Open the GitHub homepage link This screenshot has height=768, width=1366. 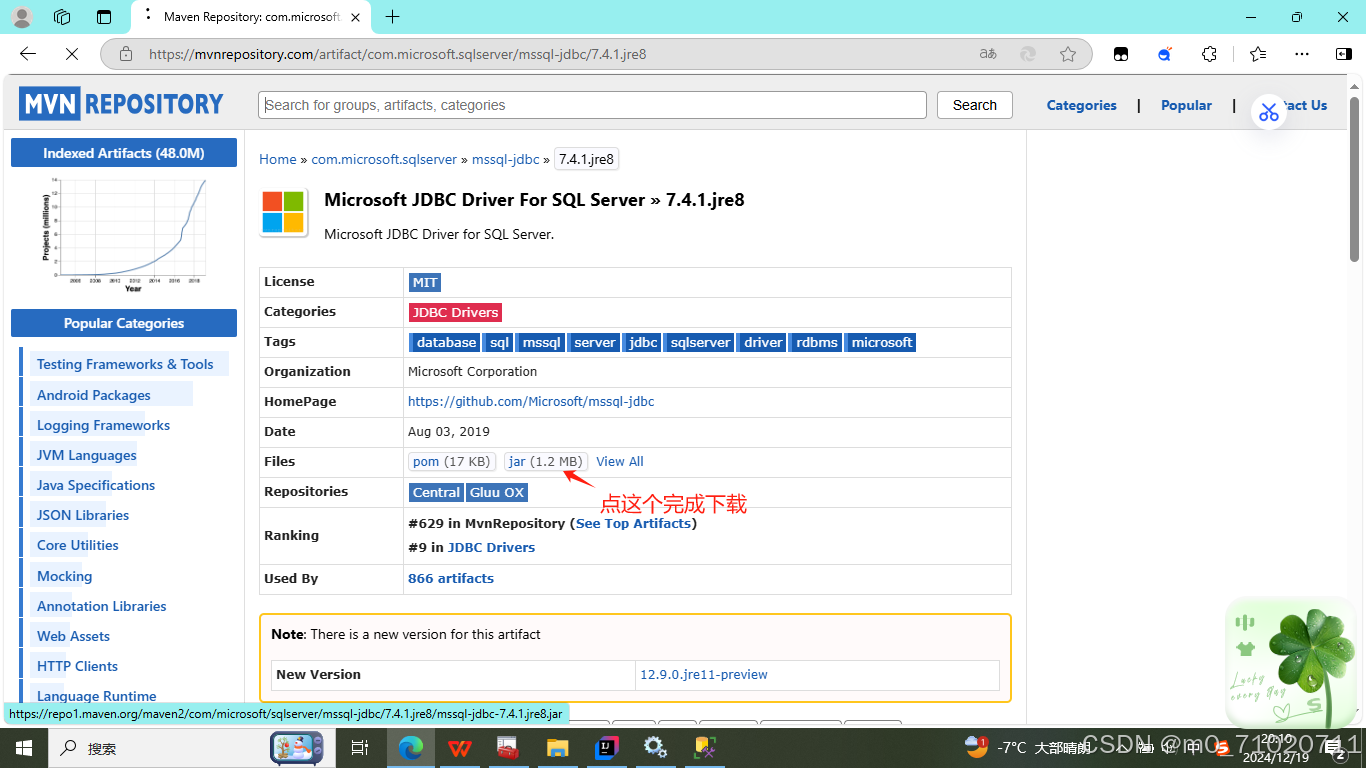(x=531, y=401)
